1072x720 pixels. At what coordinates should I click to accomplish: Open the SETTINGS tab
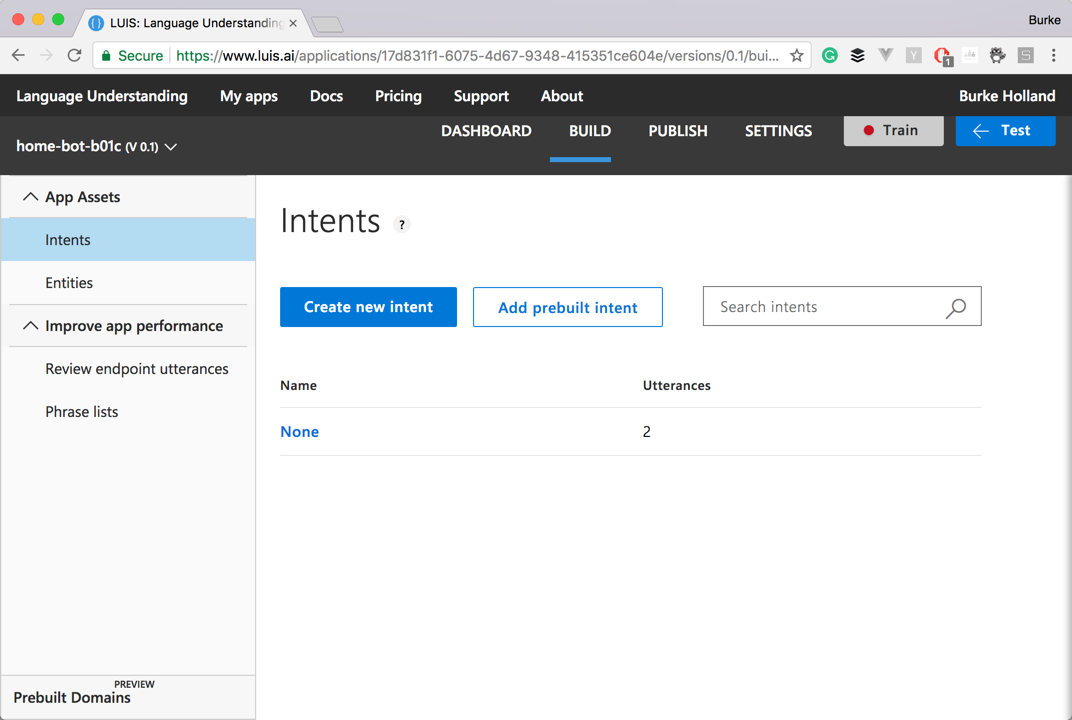[x=778, y=131]
